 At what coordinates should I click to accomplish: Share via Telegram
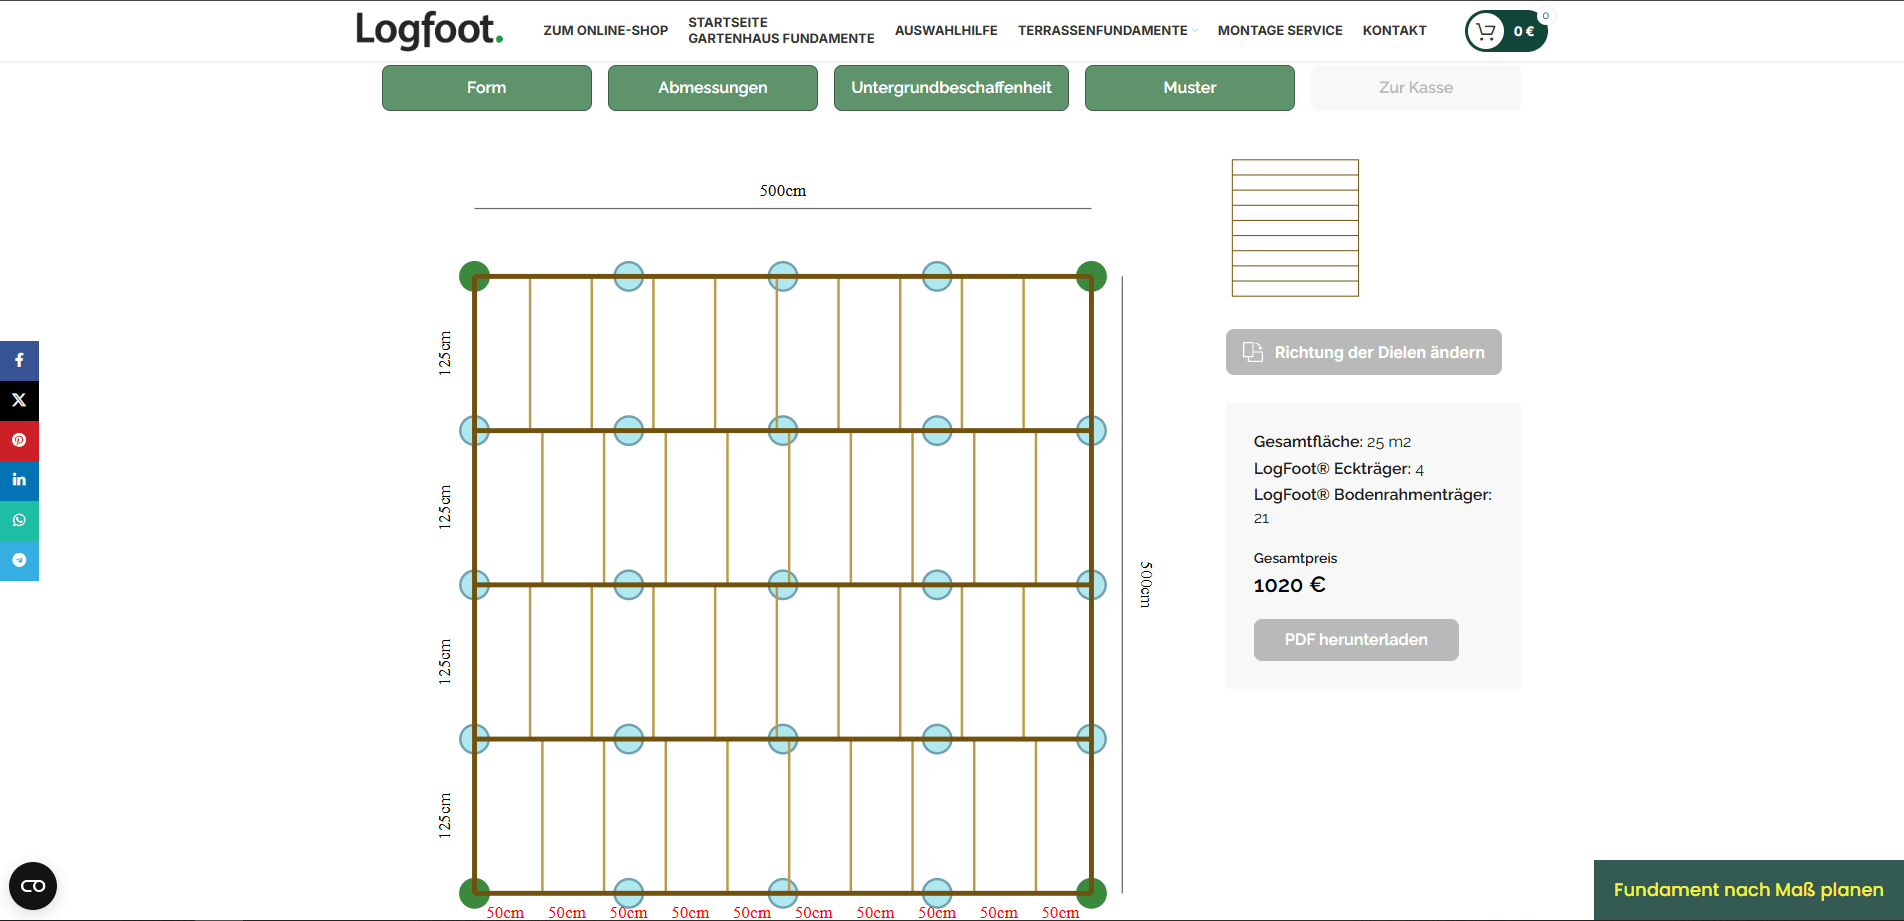point(19,560)
